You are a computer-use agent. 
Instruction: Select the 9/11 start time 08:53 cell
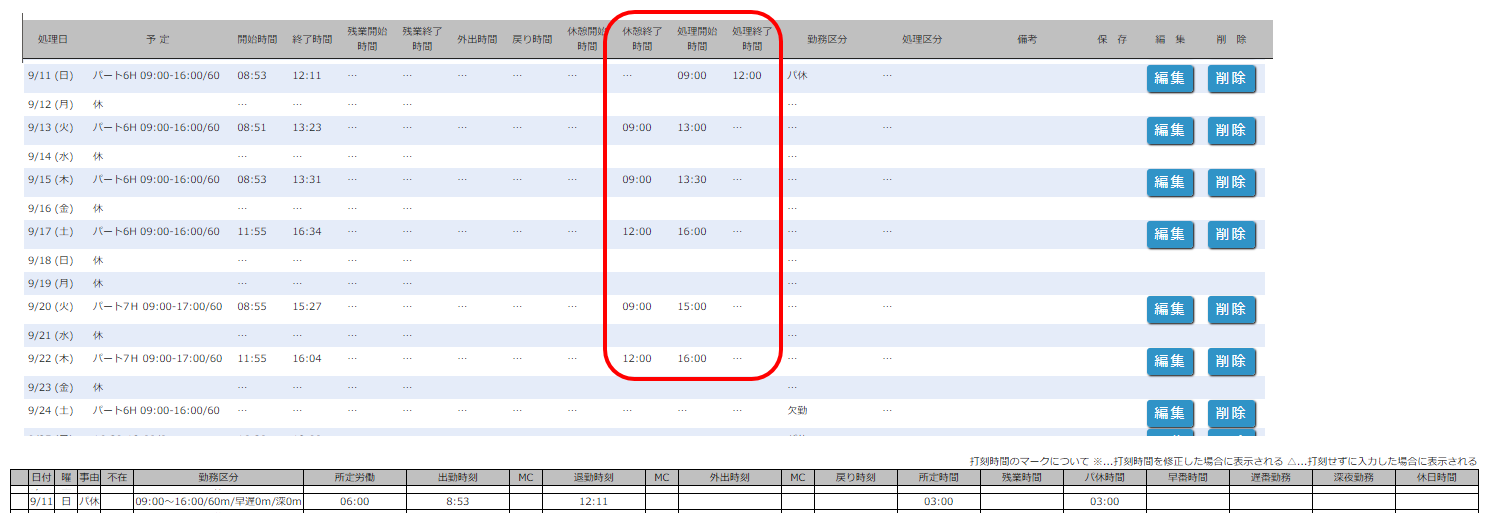252,76
